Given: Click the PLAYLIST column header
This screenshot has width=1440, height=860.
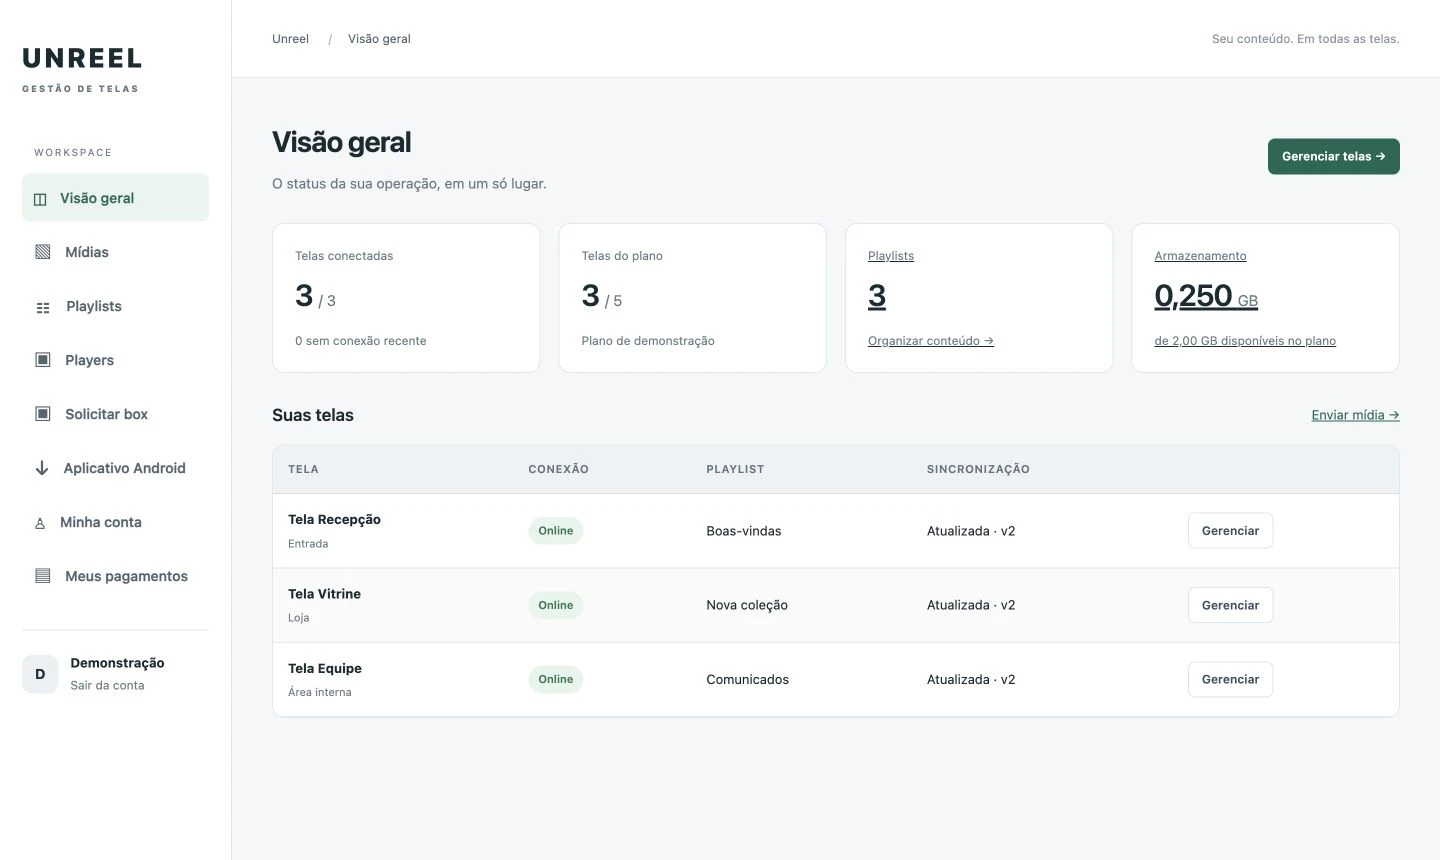Looking at the screenshot, I should click(735, 469).
